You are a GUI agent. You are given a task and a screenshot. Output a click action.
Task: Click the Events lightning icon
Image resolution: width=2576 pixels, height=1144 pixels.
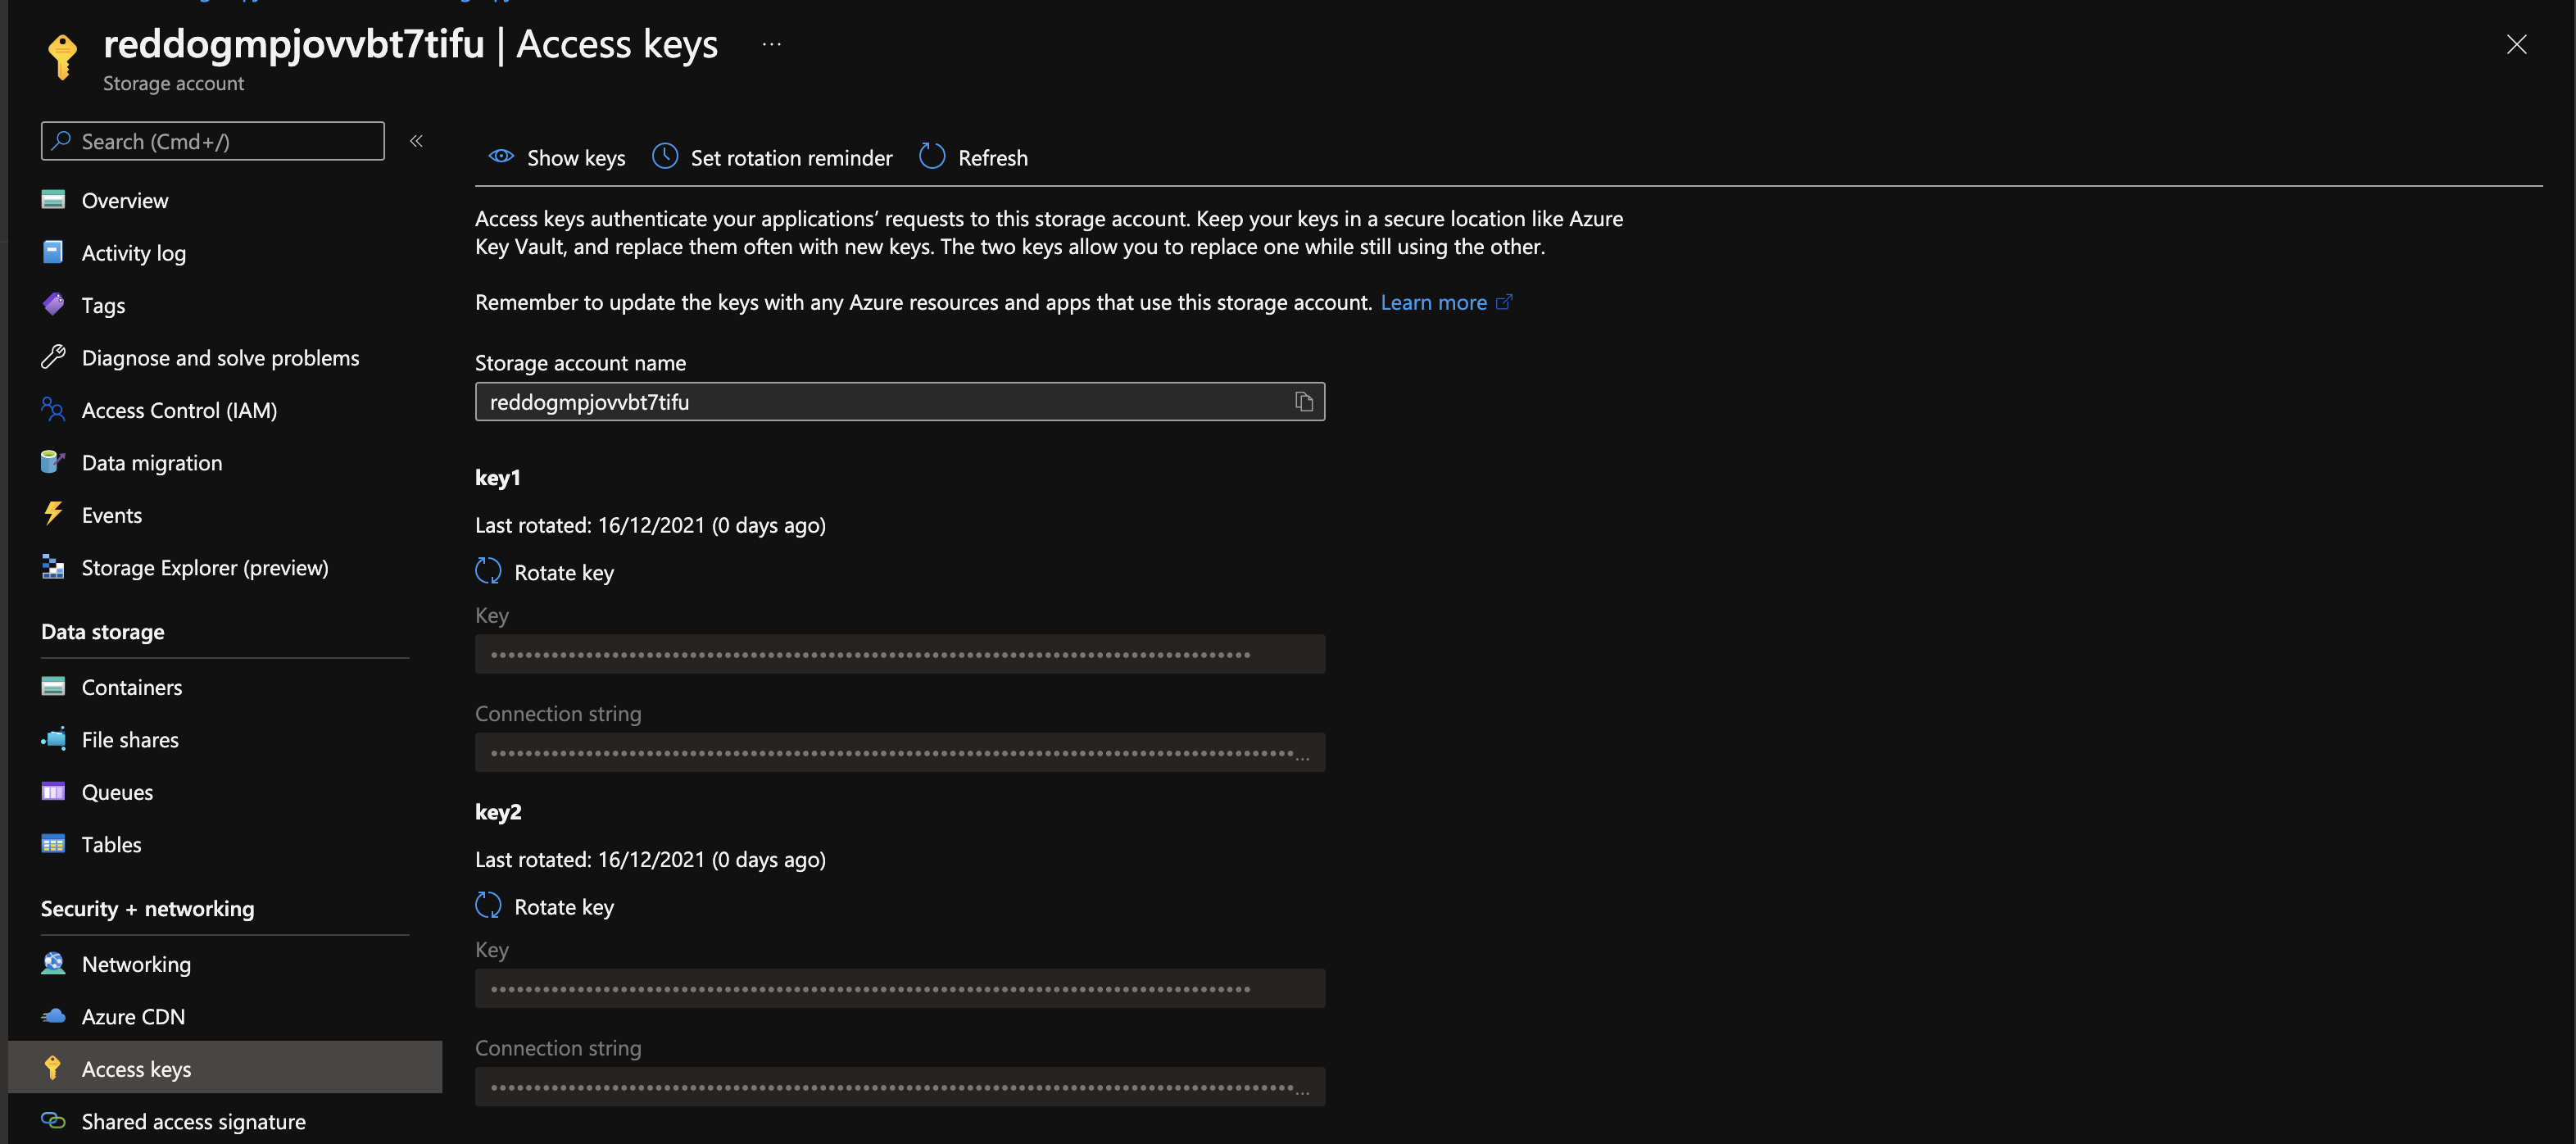tap(53, 514)
